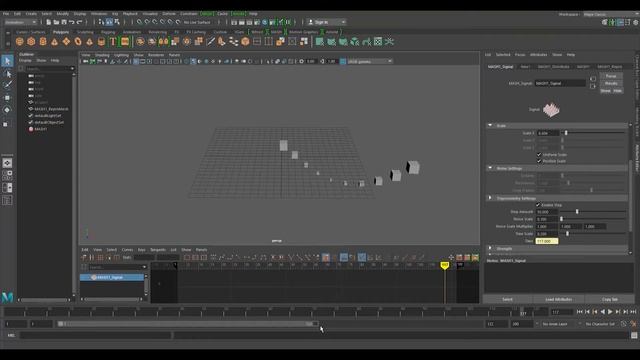This screenshot has width=640, height=360.
Task: Click the polygon Type text shelf icon
Action: 113,41
